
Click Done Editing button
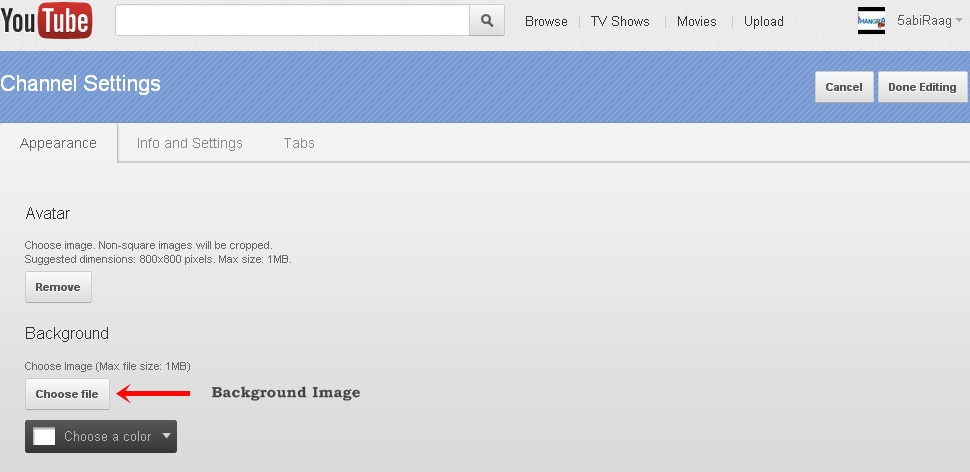coord(922,87)
